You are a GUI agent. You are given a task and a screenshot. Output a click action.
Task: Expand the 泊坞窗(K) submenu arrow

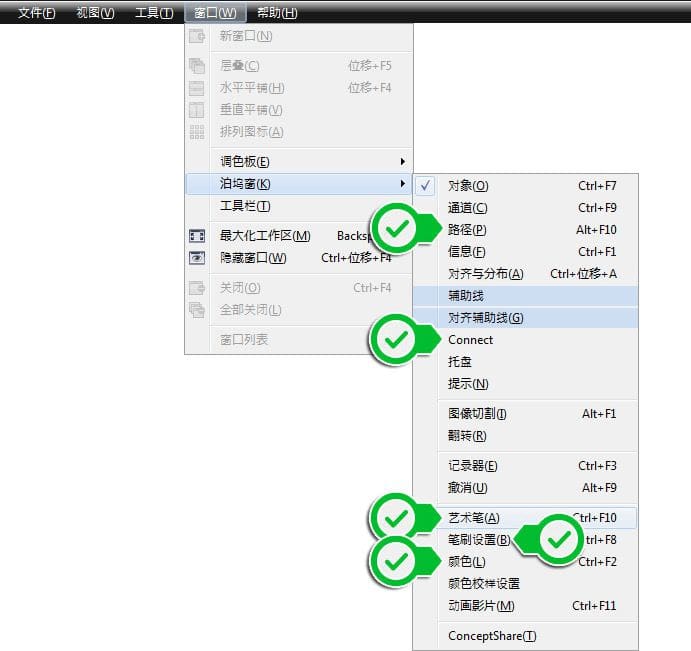tap(403, 184)
